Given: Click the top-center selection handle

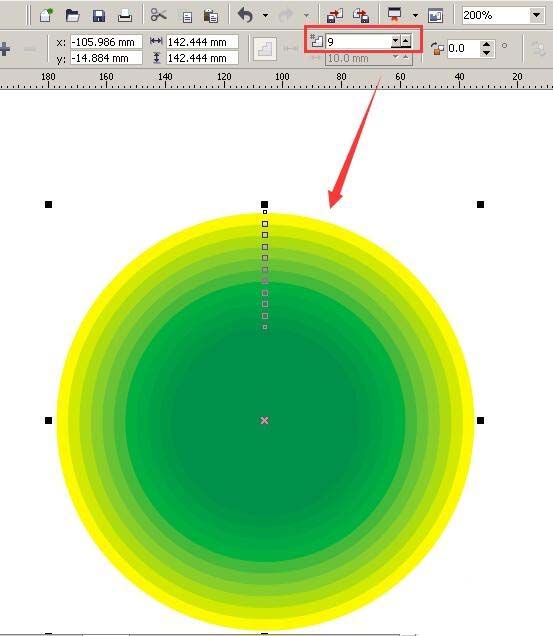Looking at the screenshot, I should [x=265, y=204].
